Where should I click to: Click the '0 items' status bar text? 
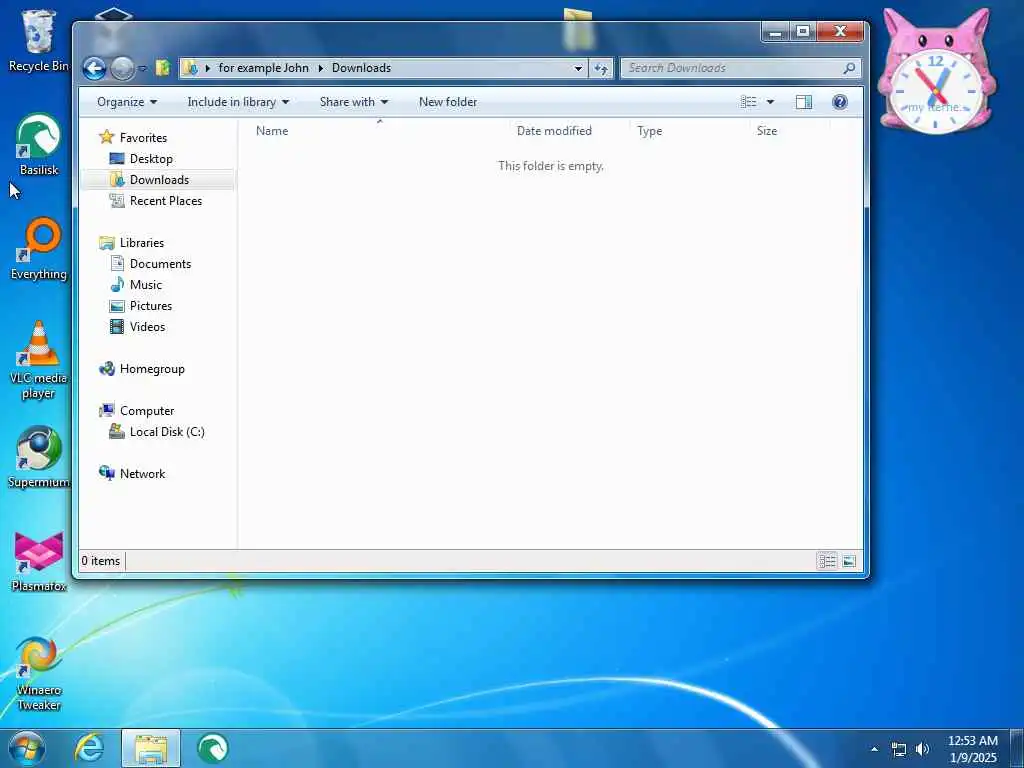tap(101, 561)
